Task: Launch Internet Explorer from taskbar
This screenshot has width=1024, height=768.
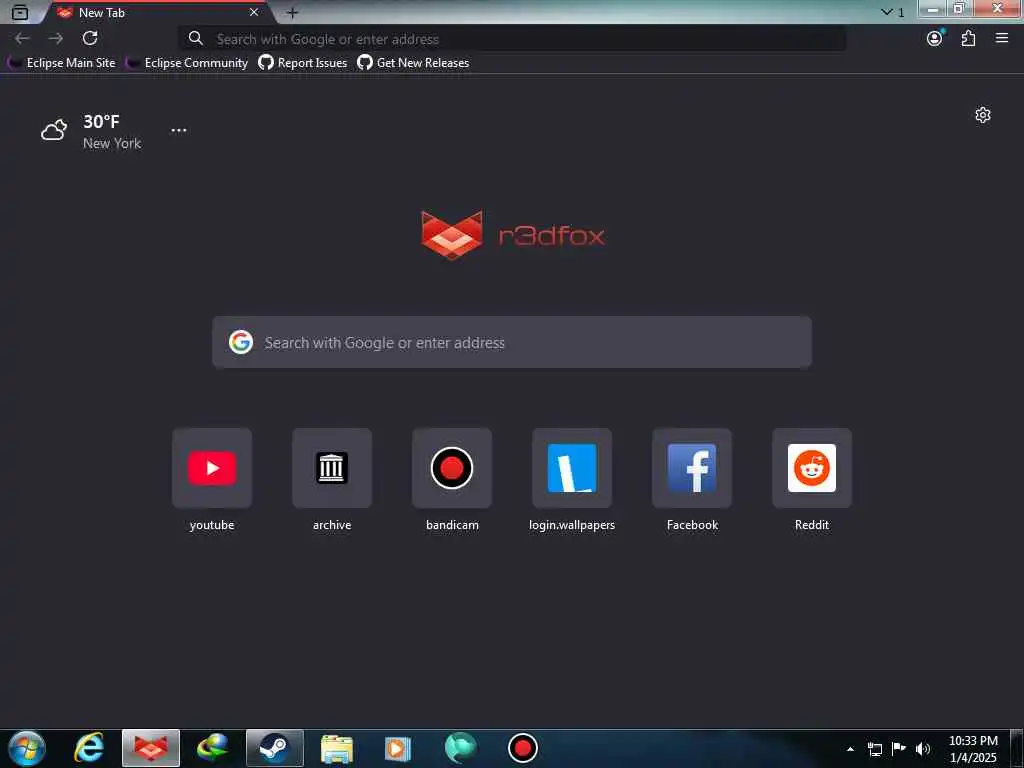Action: tap(89, 748)
